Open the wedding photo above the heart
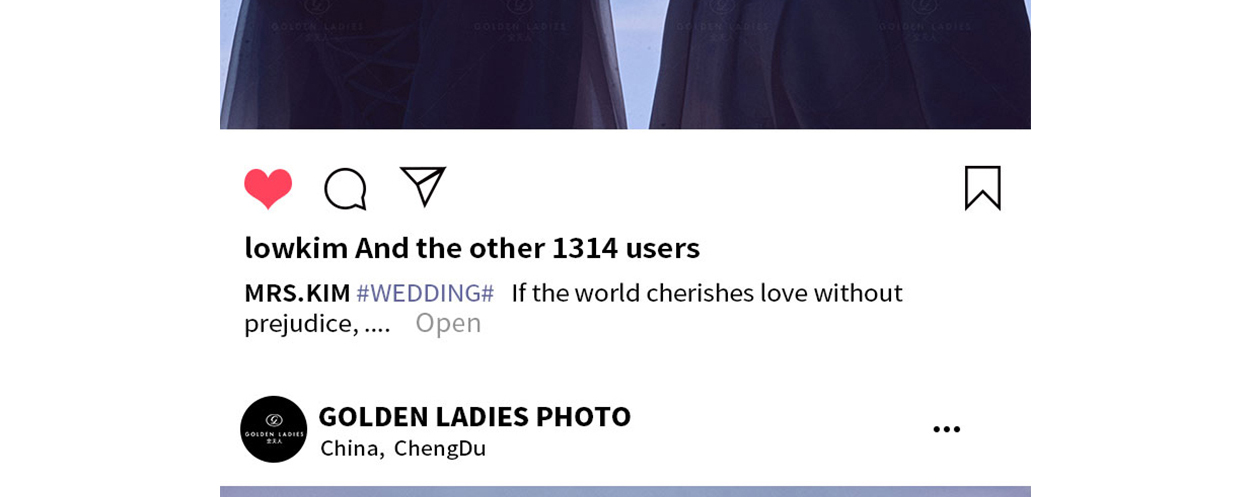 click(625, 64)
